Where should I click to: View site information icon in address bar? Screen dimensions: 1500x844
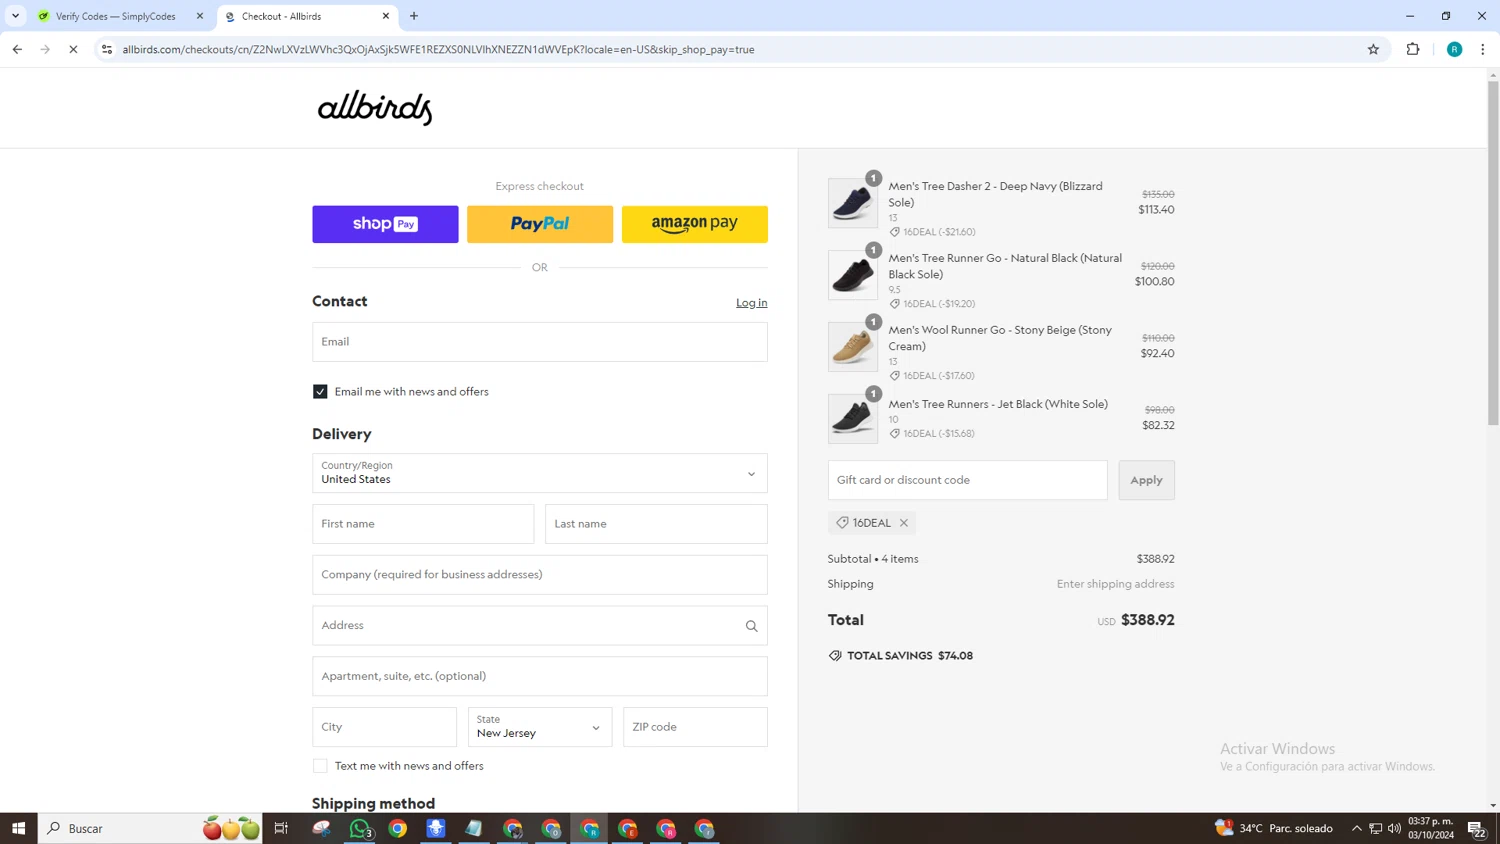107,49
